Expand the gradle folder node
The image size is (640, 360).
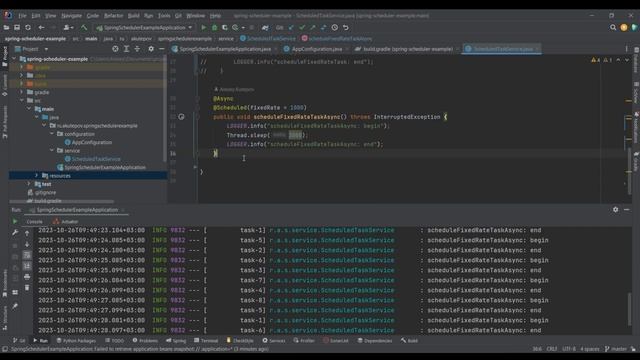(22, 92)
